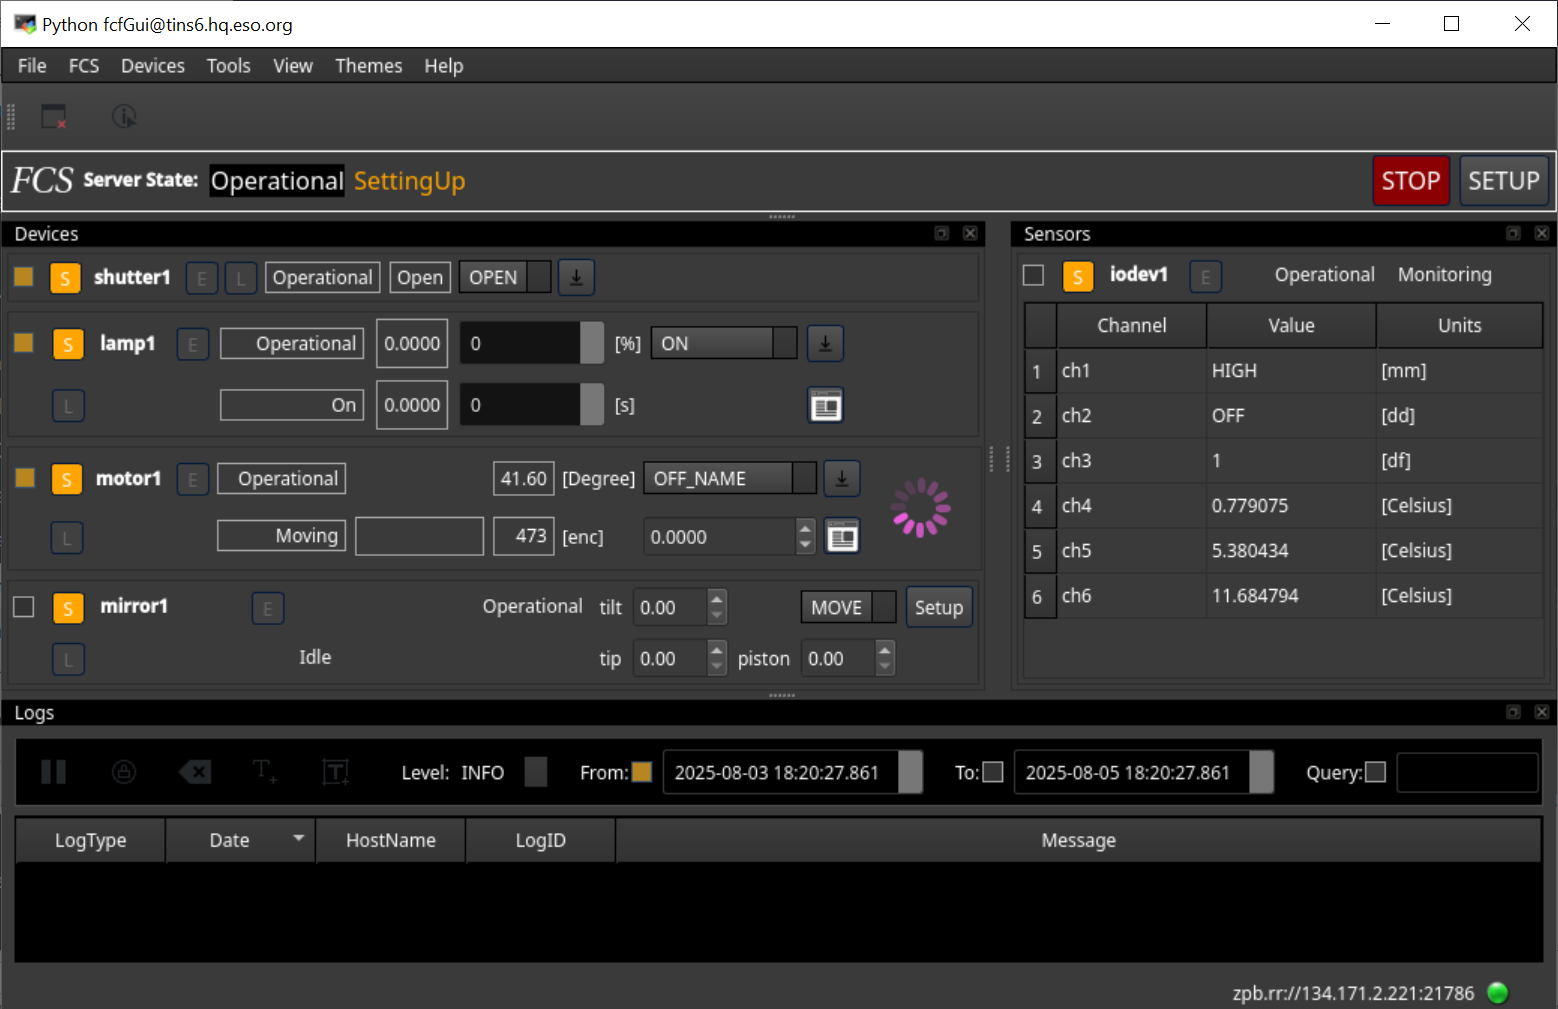Click the toolbar window-close icon
Screen dimensions: 1558x1009
click(x=54, y=117)
